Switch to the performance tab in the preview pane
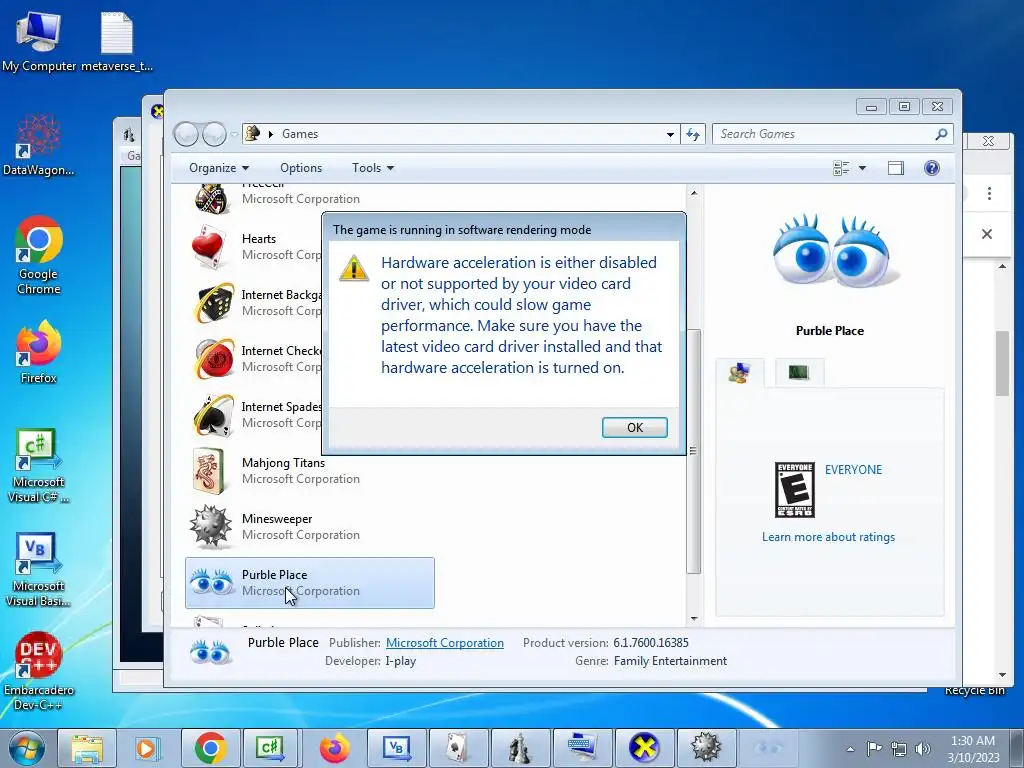1024x768 pixels. (x=799, y=372)
